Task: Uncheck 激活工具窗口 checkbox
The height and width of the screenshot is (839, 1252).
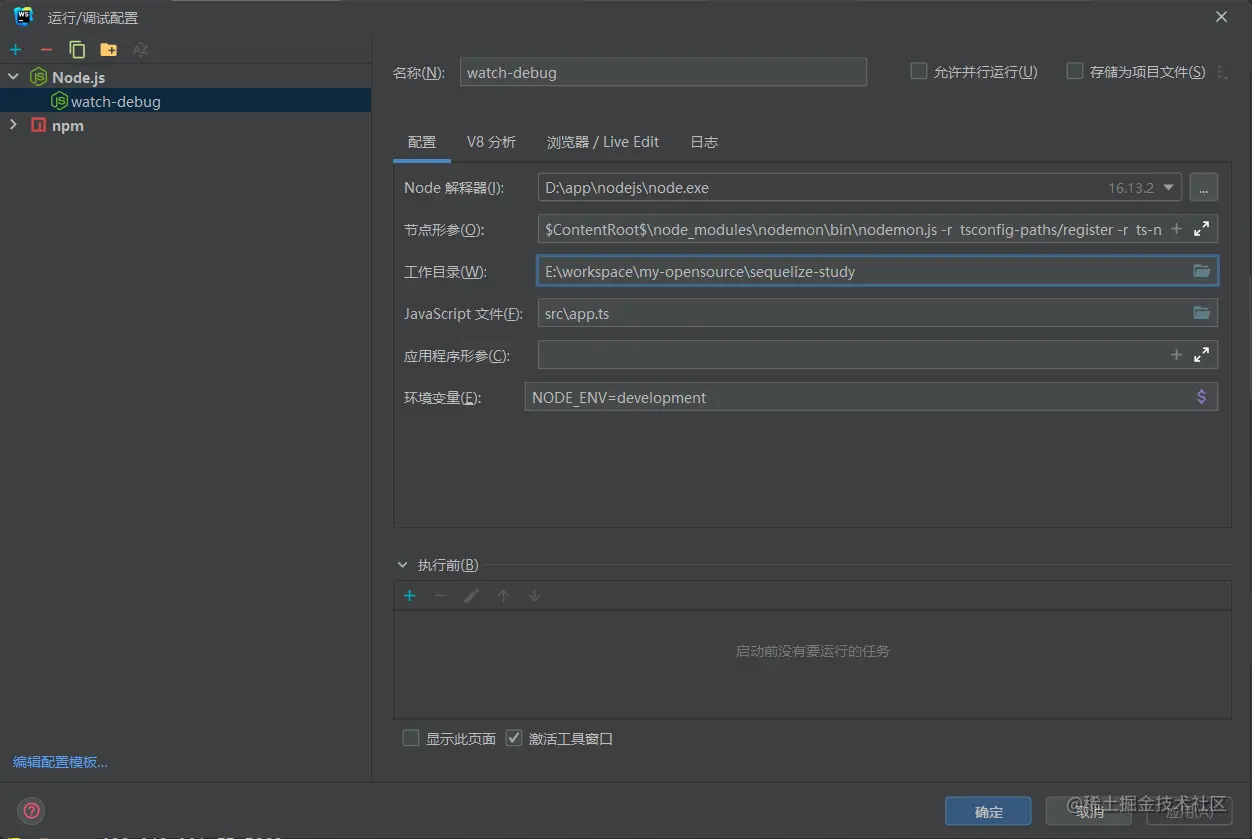Action: [514, 738]
